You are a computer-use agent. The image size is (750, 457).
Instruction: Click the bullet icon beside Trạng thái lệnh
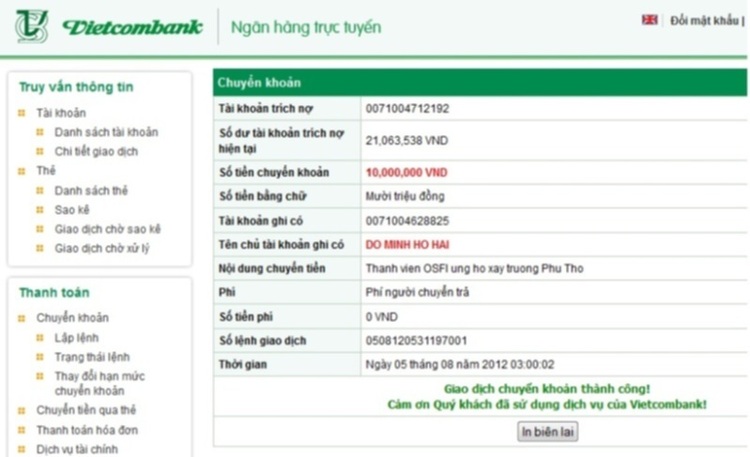(x=40, y=357)
